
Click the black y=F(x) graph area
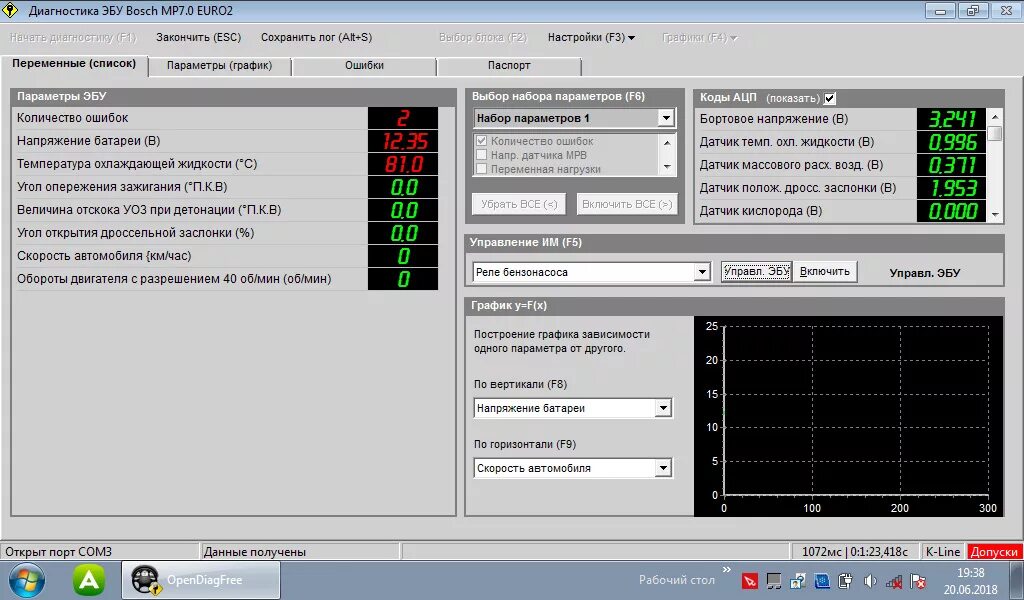pos(848,417)
